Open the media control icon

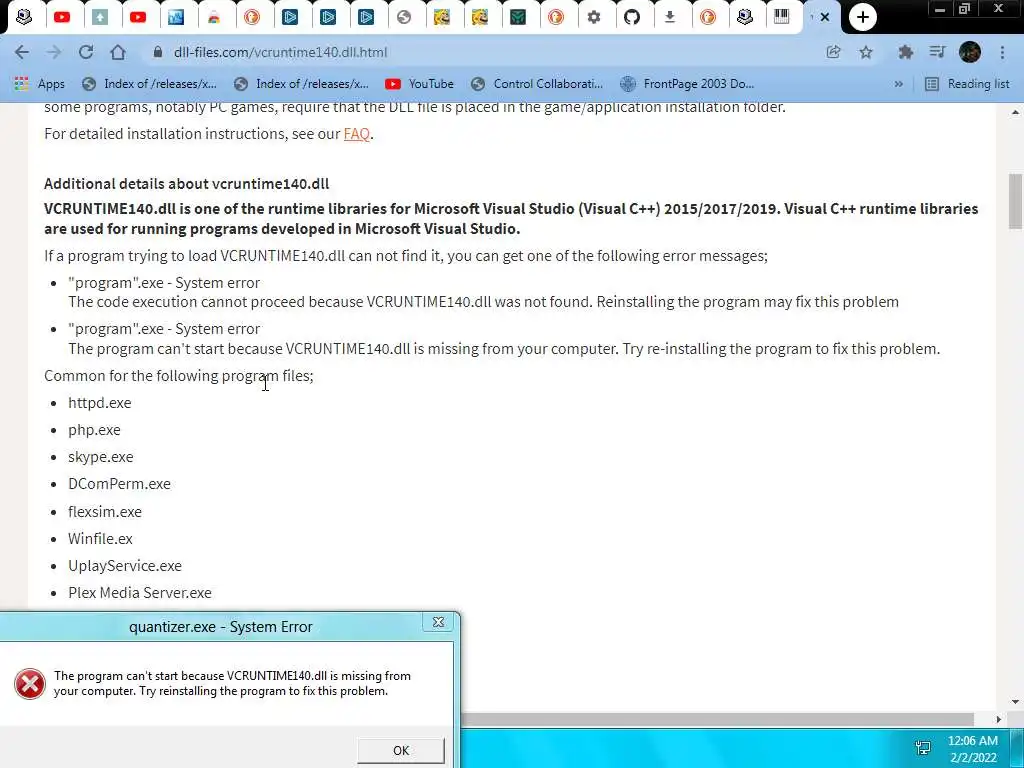click(938, 52)
